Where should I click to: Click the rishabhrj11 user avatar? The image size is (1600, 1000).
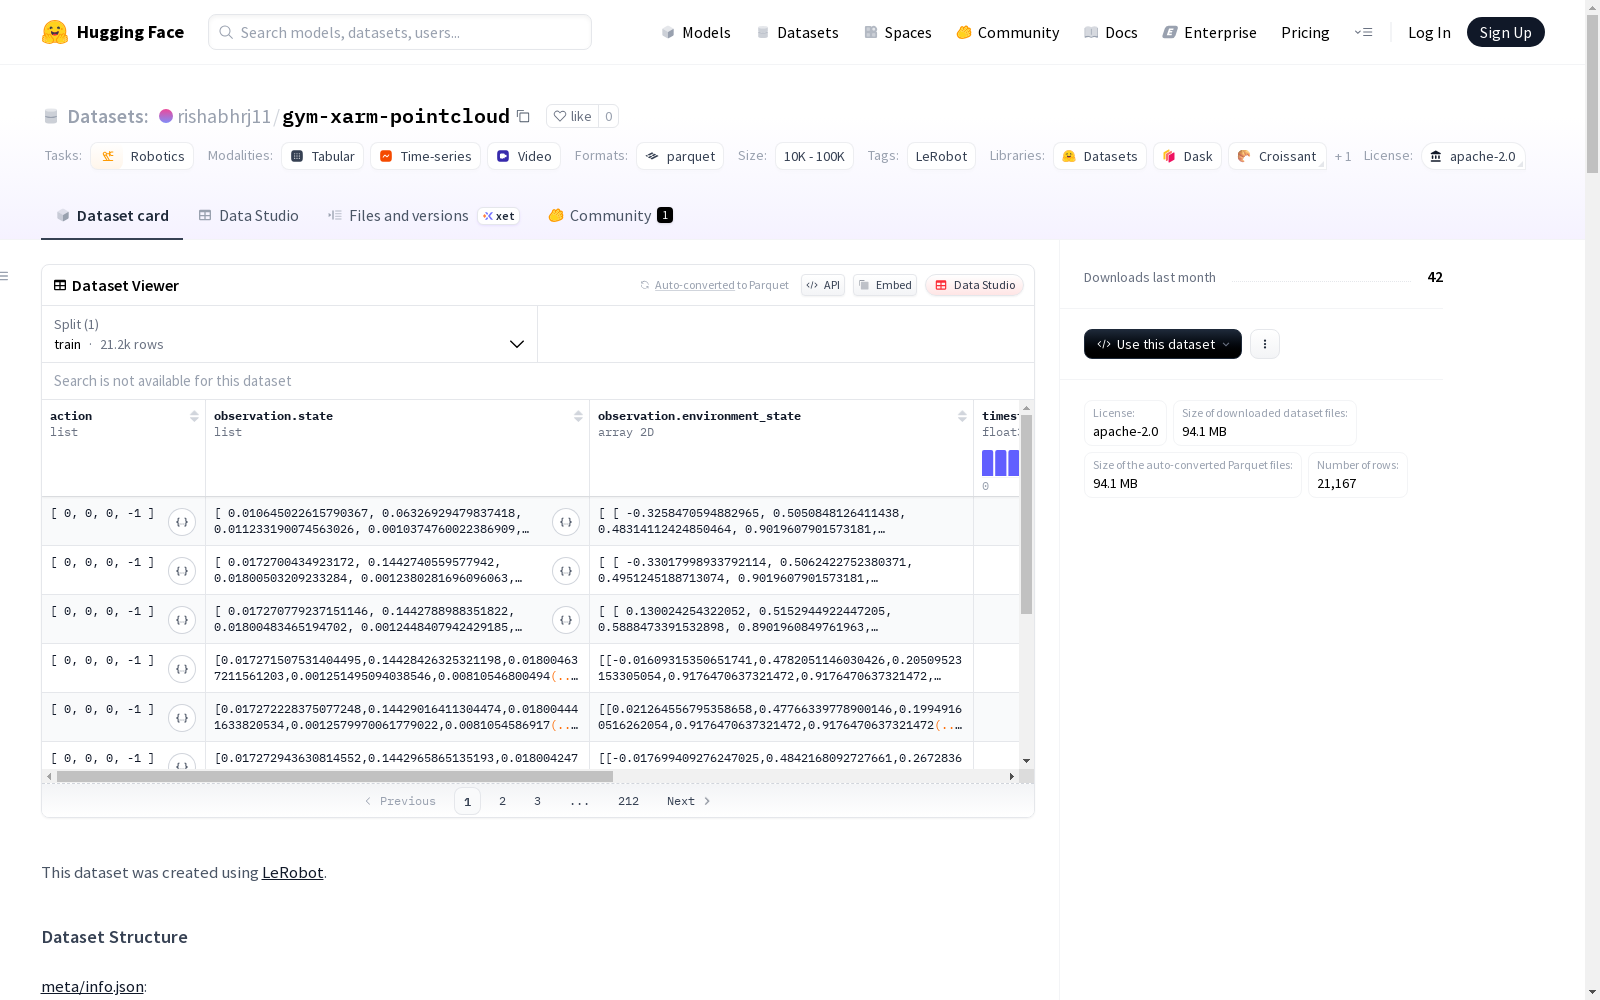(166, 116)
